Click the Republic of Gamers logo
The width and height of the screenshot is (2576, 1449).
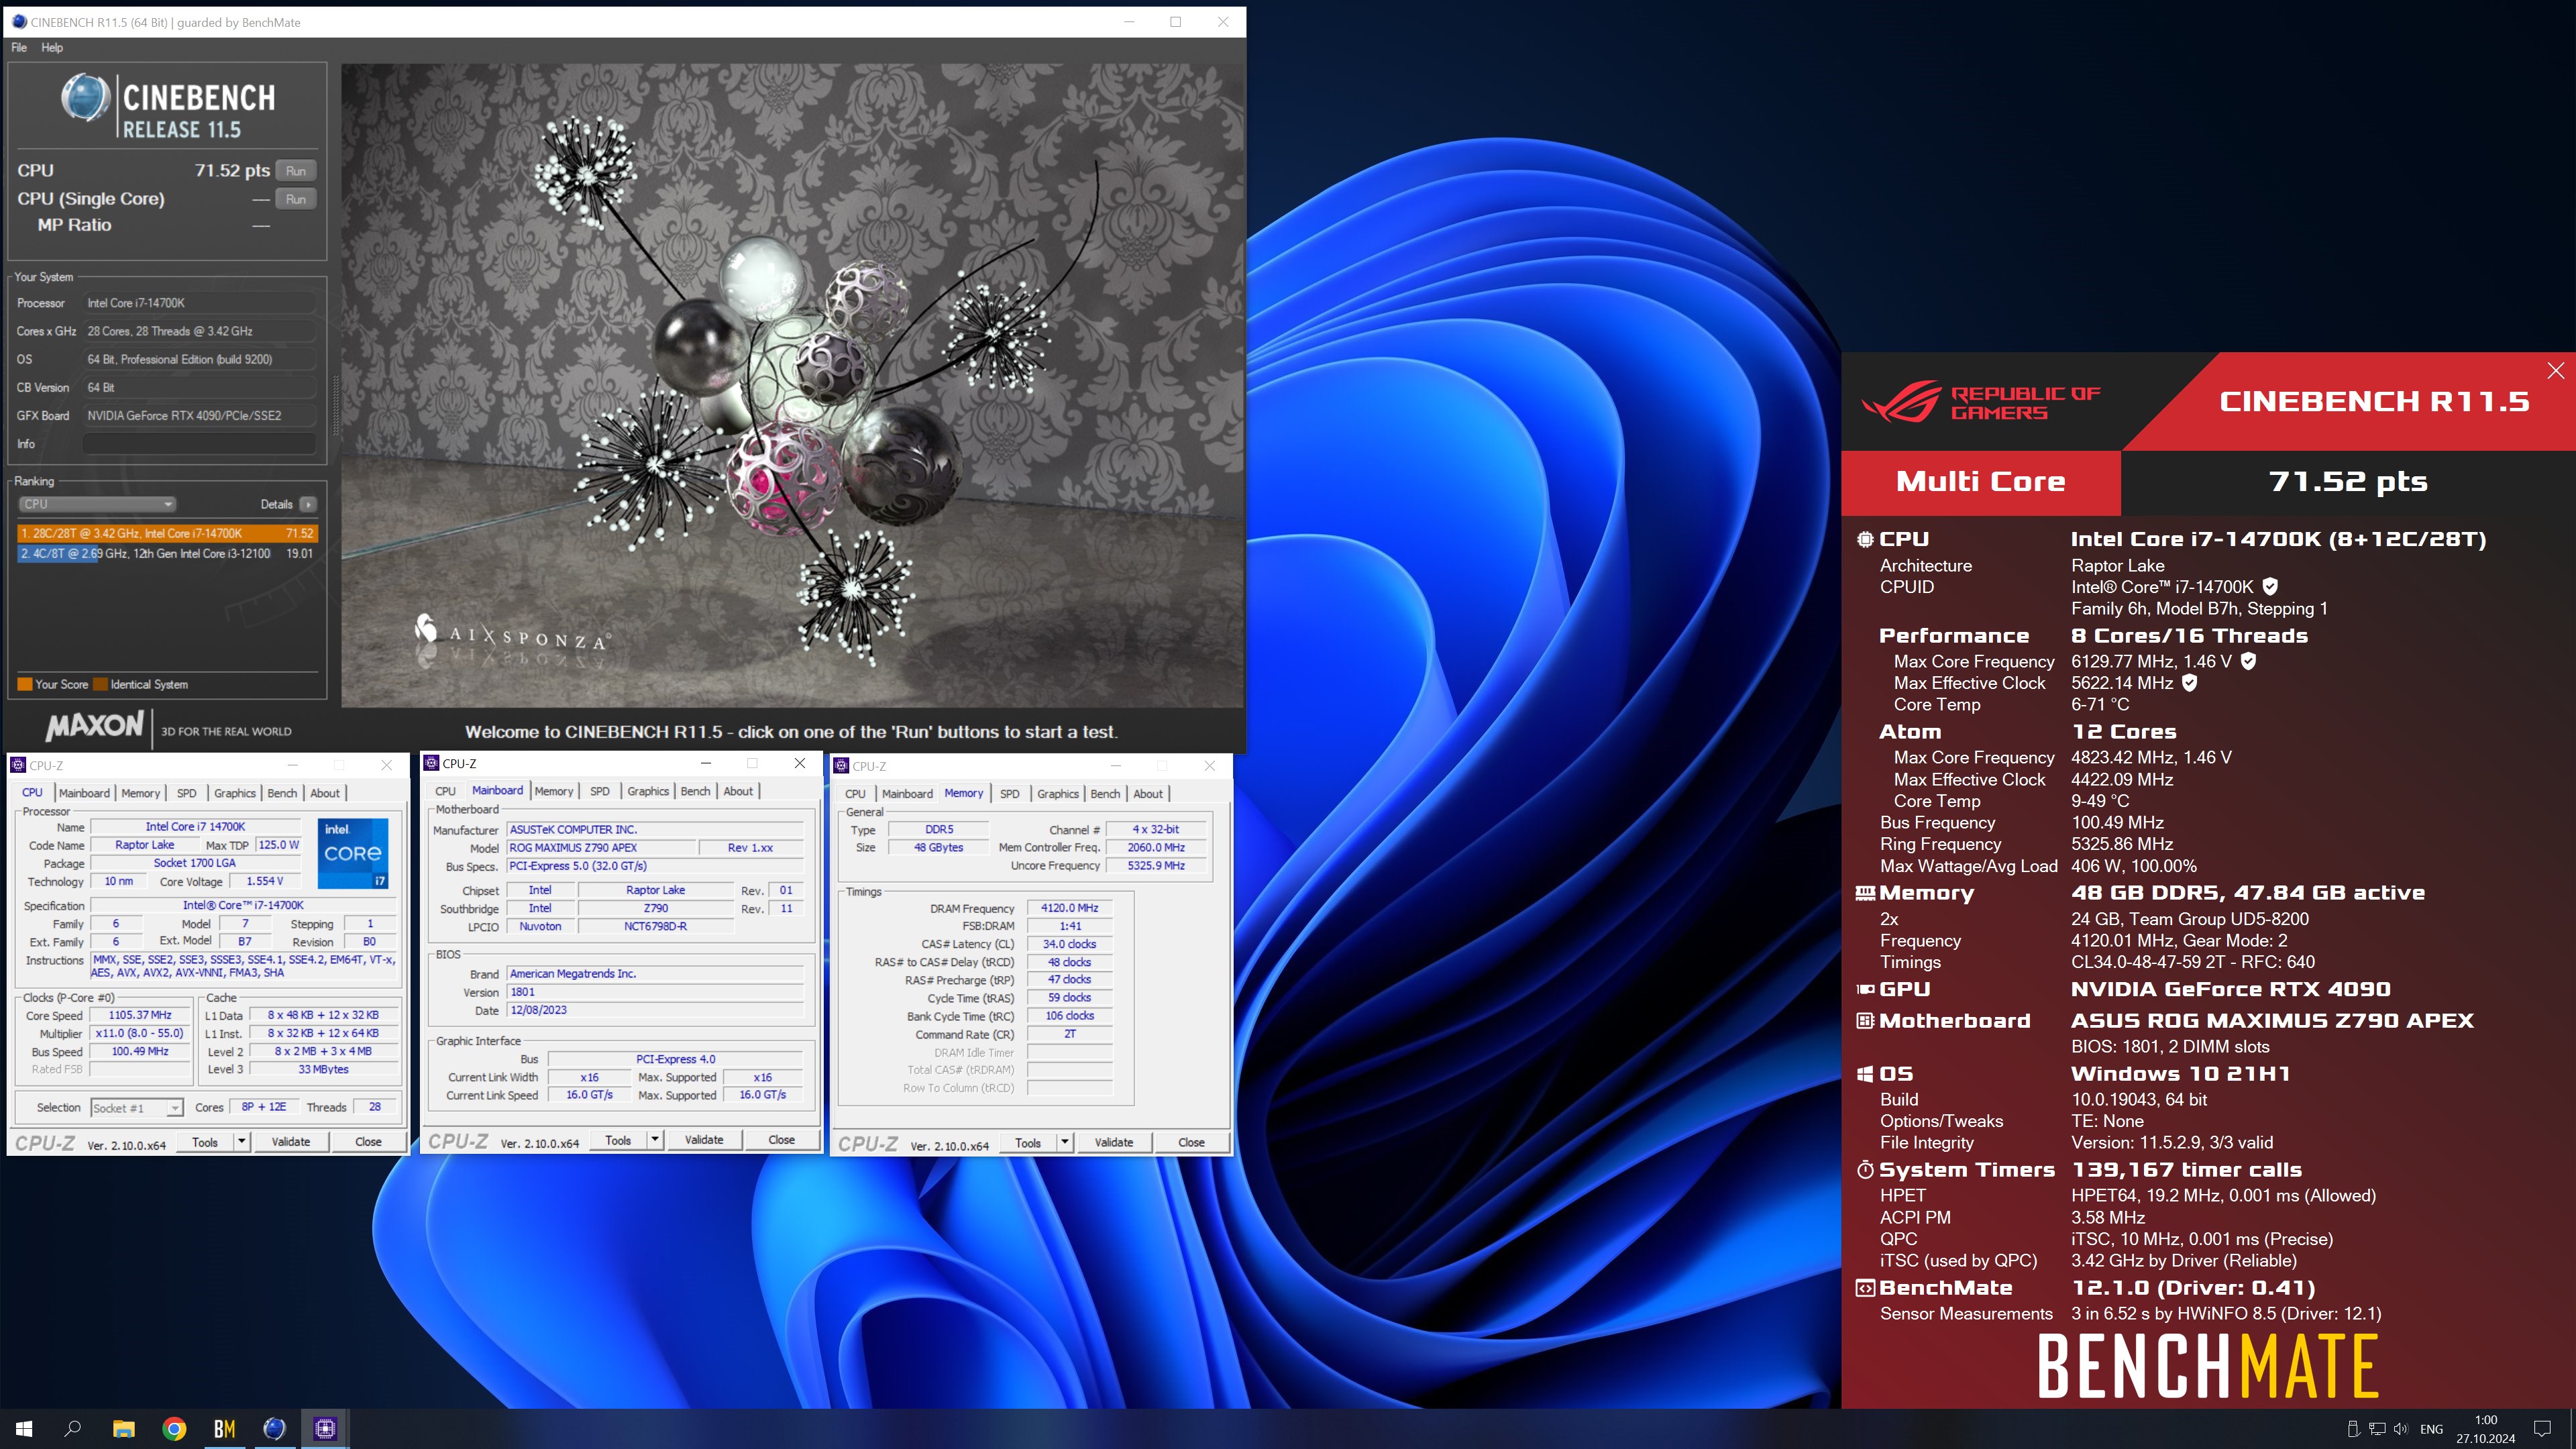point(1980,403)
